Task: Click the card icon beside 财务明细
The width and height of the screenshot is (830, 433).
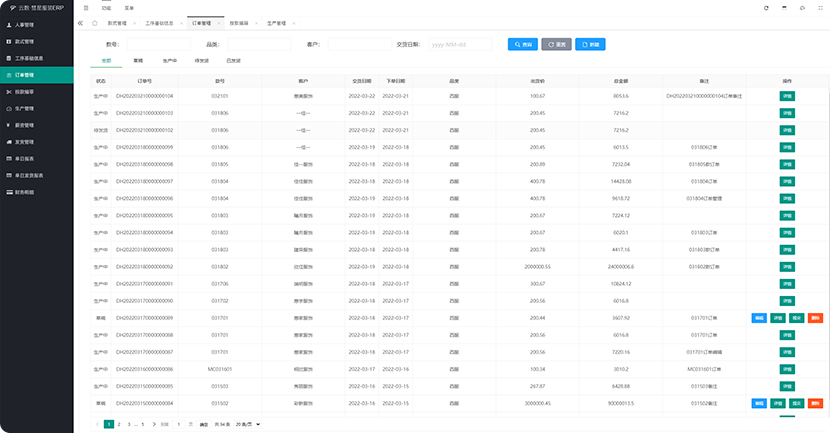Action: (9, 192)
